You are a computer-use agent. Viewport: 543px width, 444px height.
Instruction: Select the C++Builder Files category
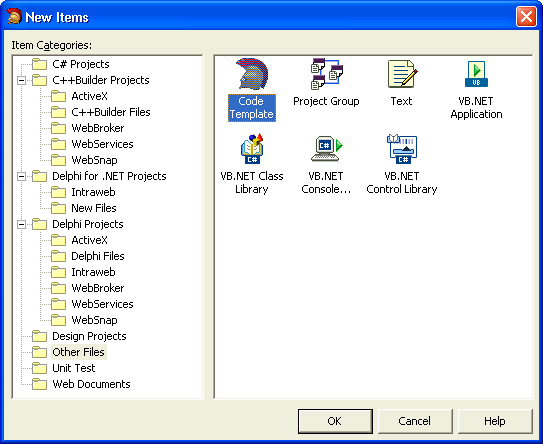tap(111, 112)
